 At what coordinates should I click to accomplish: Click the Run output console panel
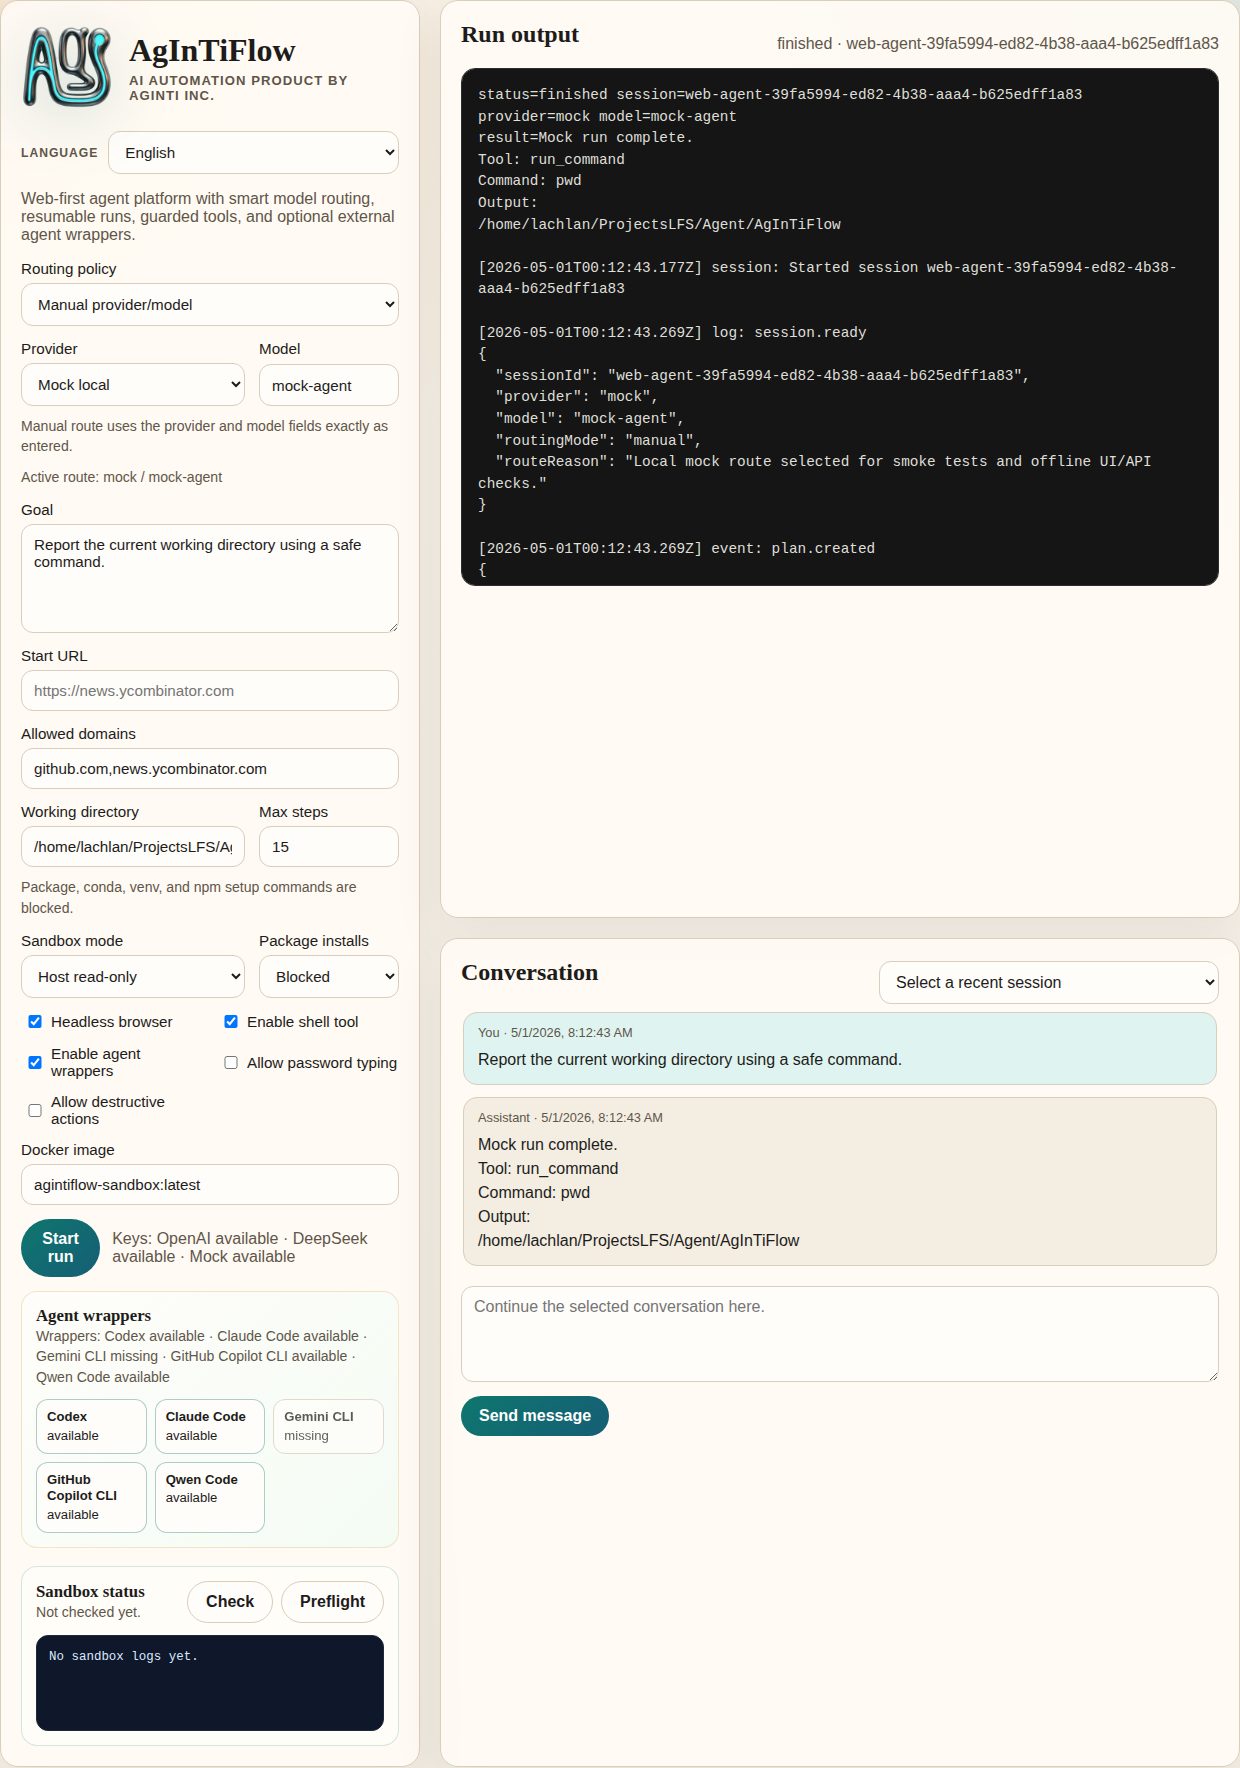tap(840, 327)
